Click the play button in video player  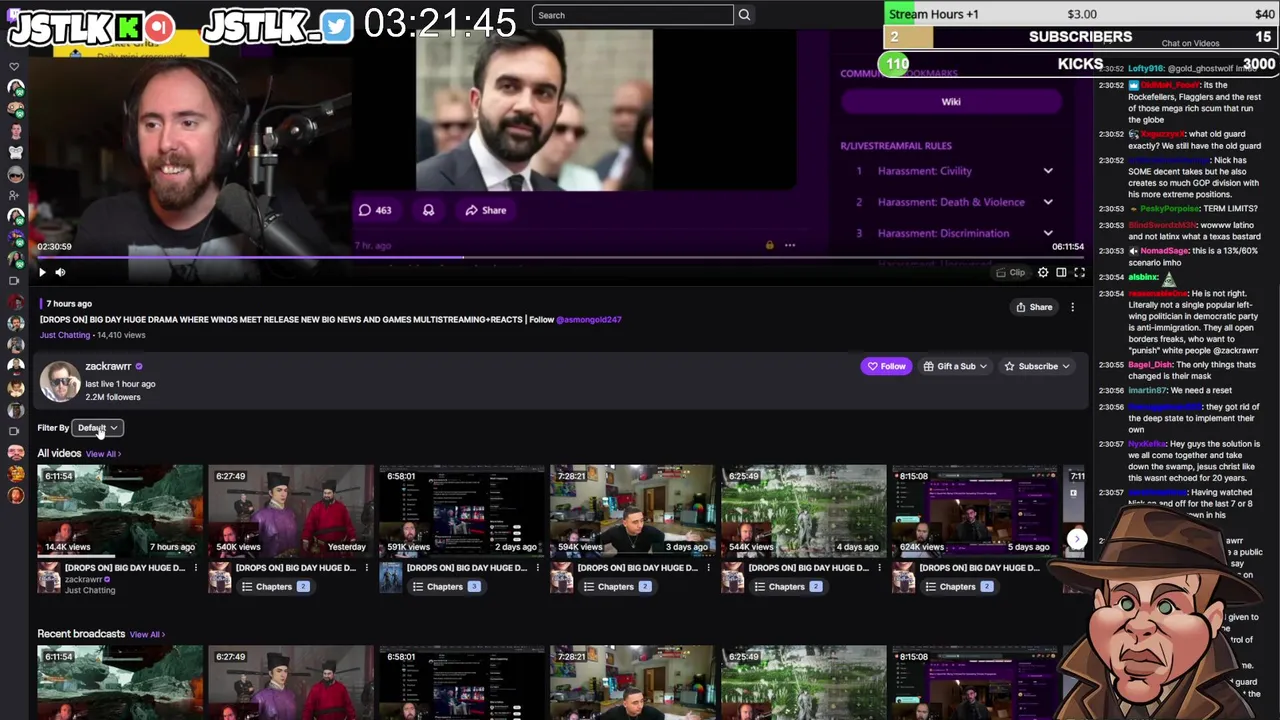point(42,272)
